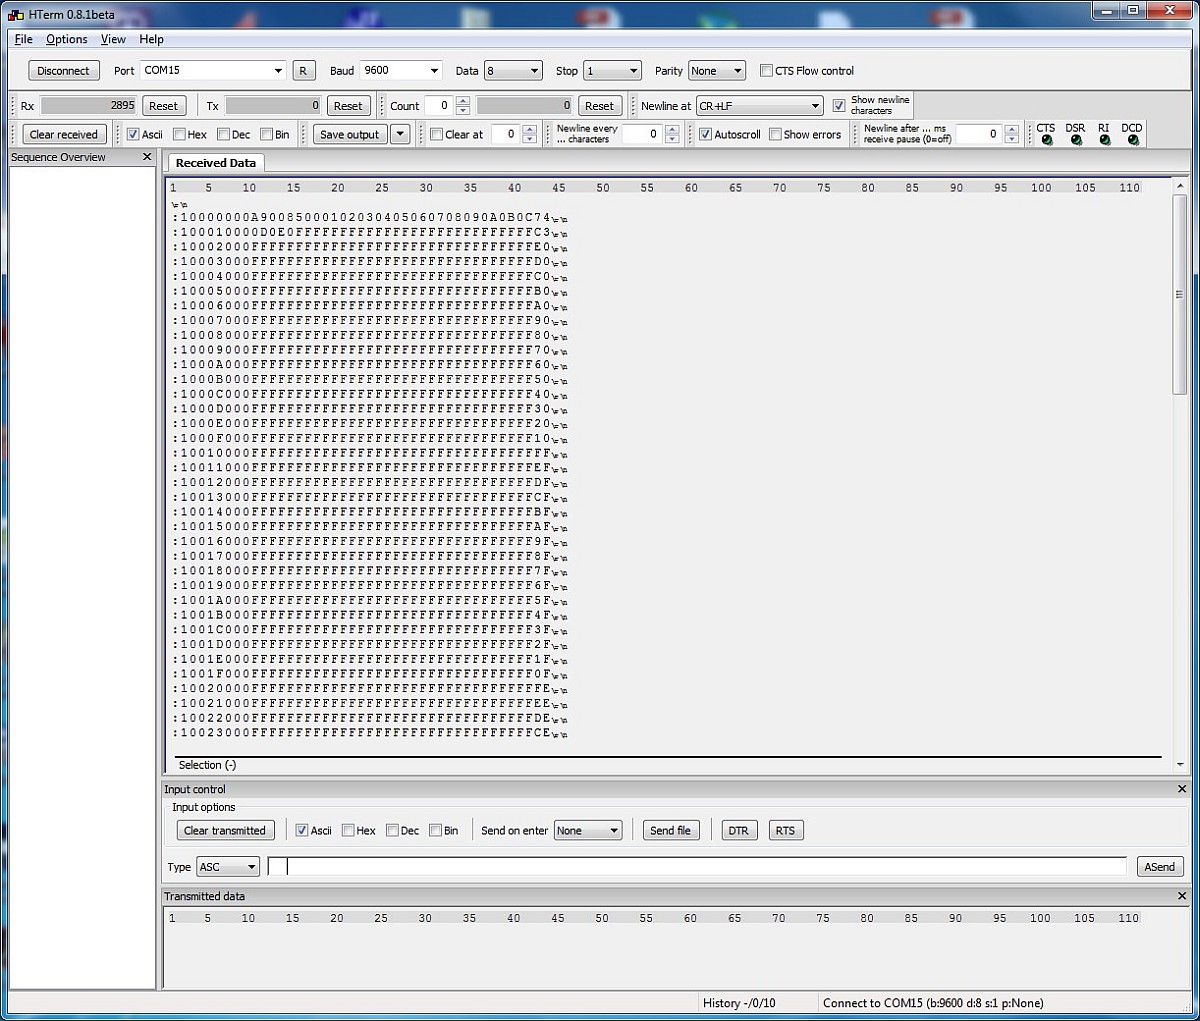Image resolution: width=1200 pixels, height=1021 pixels.
Task: Close the Sequence Overview panel
Action: [147, 157]
